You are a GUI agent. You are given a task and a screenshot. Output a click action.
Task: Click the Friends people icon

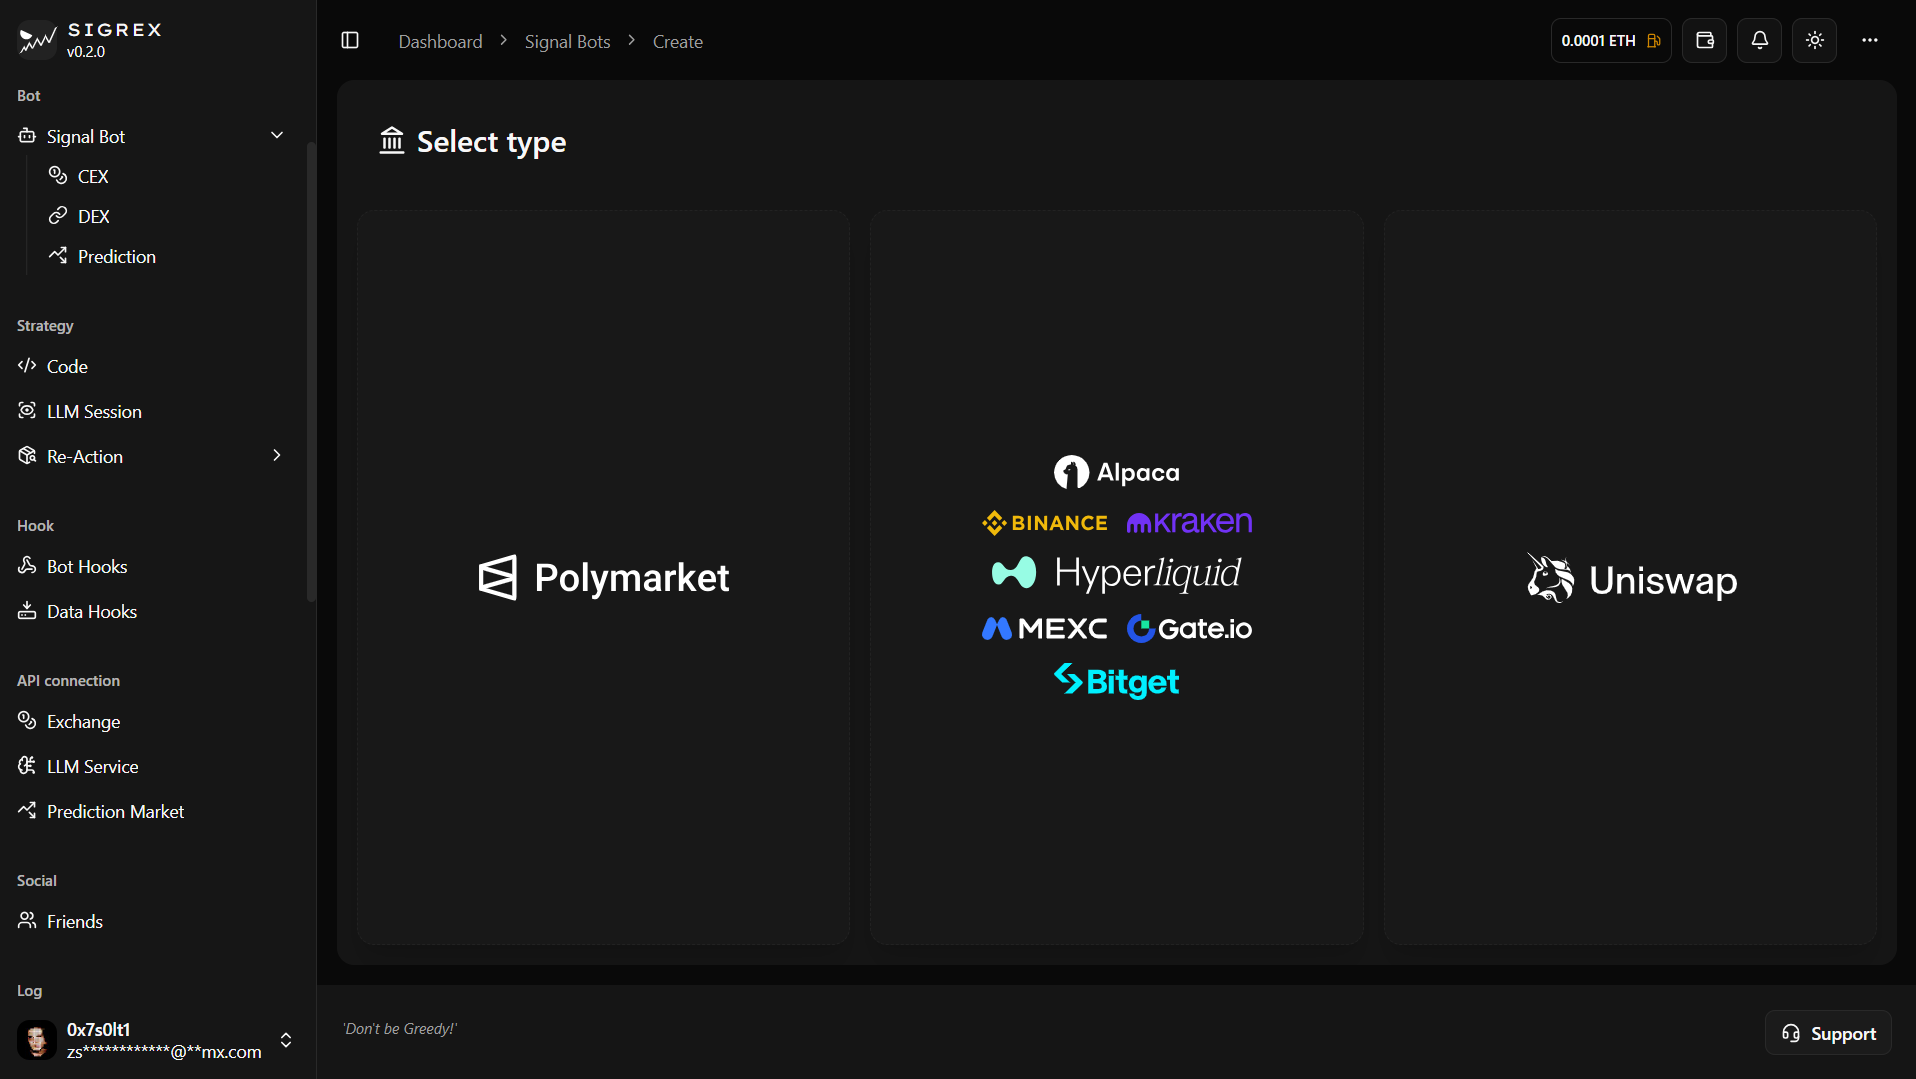[27, 921]
